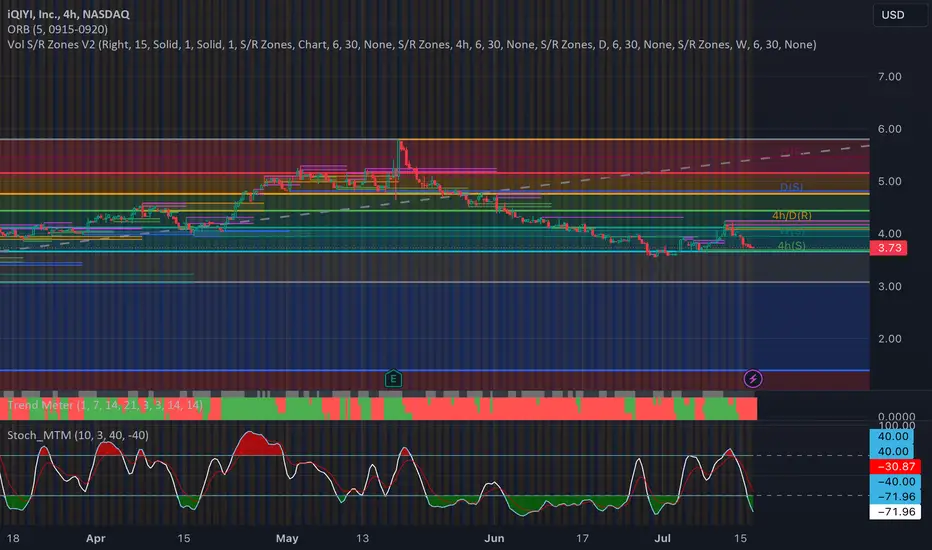The width and height of the screenshot is (932, 550).
Task: Click the 17 date label on time axis
Action: pyautogui.click(x=582, y=538)
